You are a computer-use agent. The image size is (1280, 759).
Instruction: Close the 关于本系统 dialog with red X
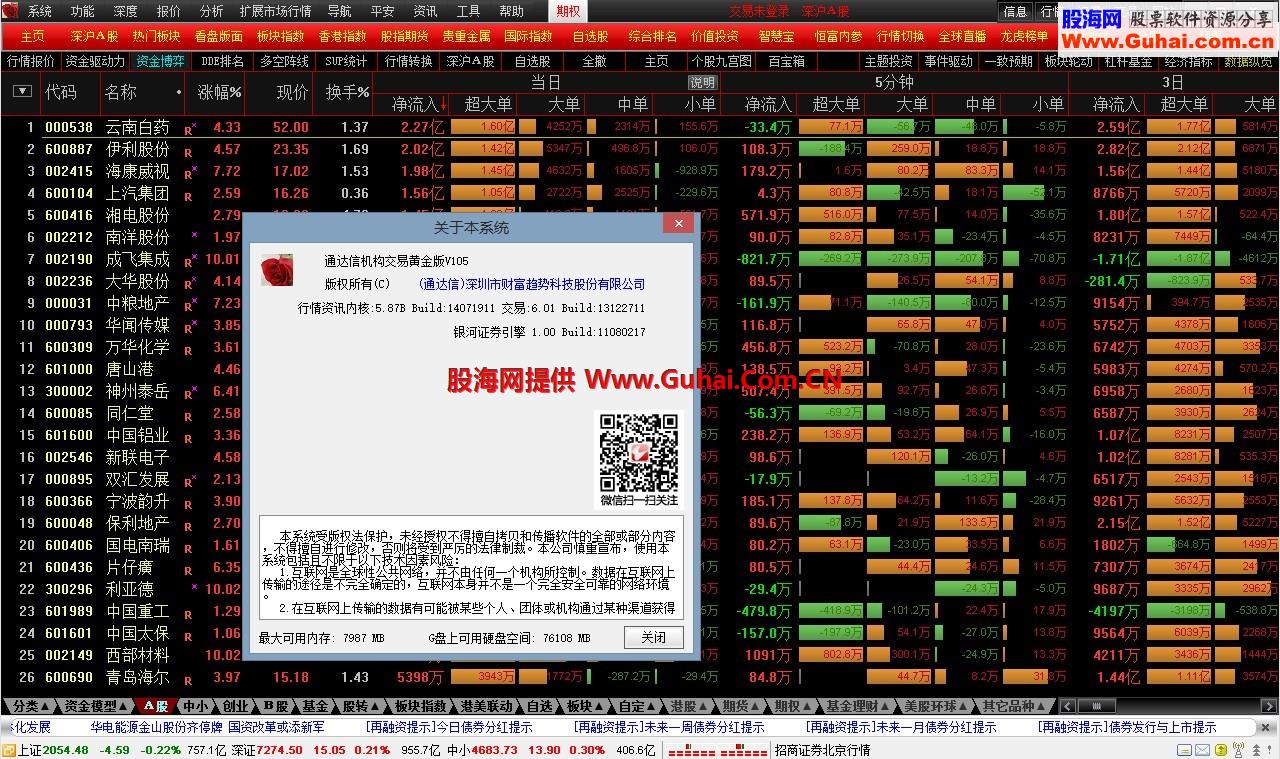coord(679,224)
